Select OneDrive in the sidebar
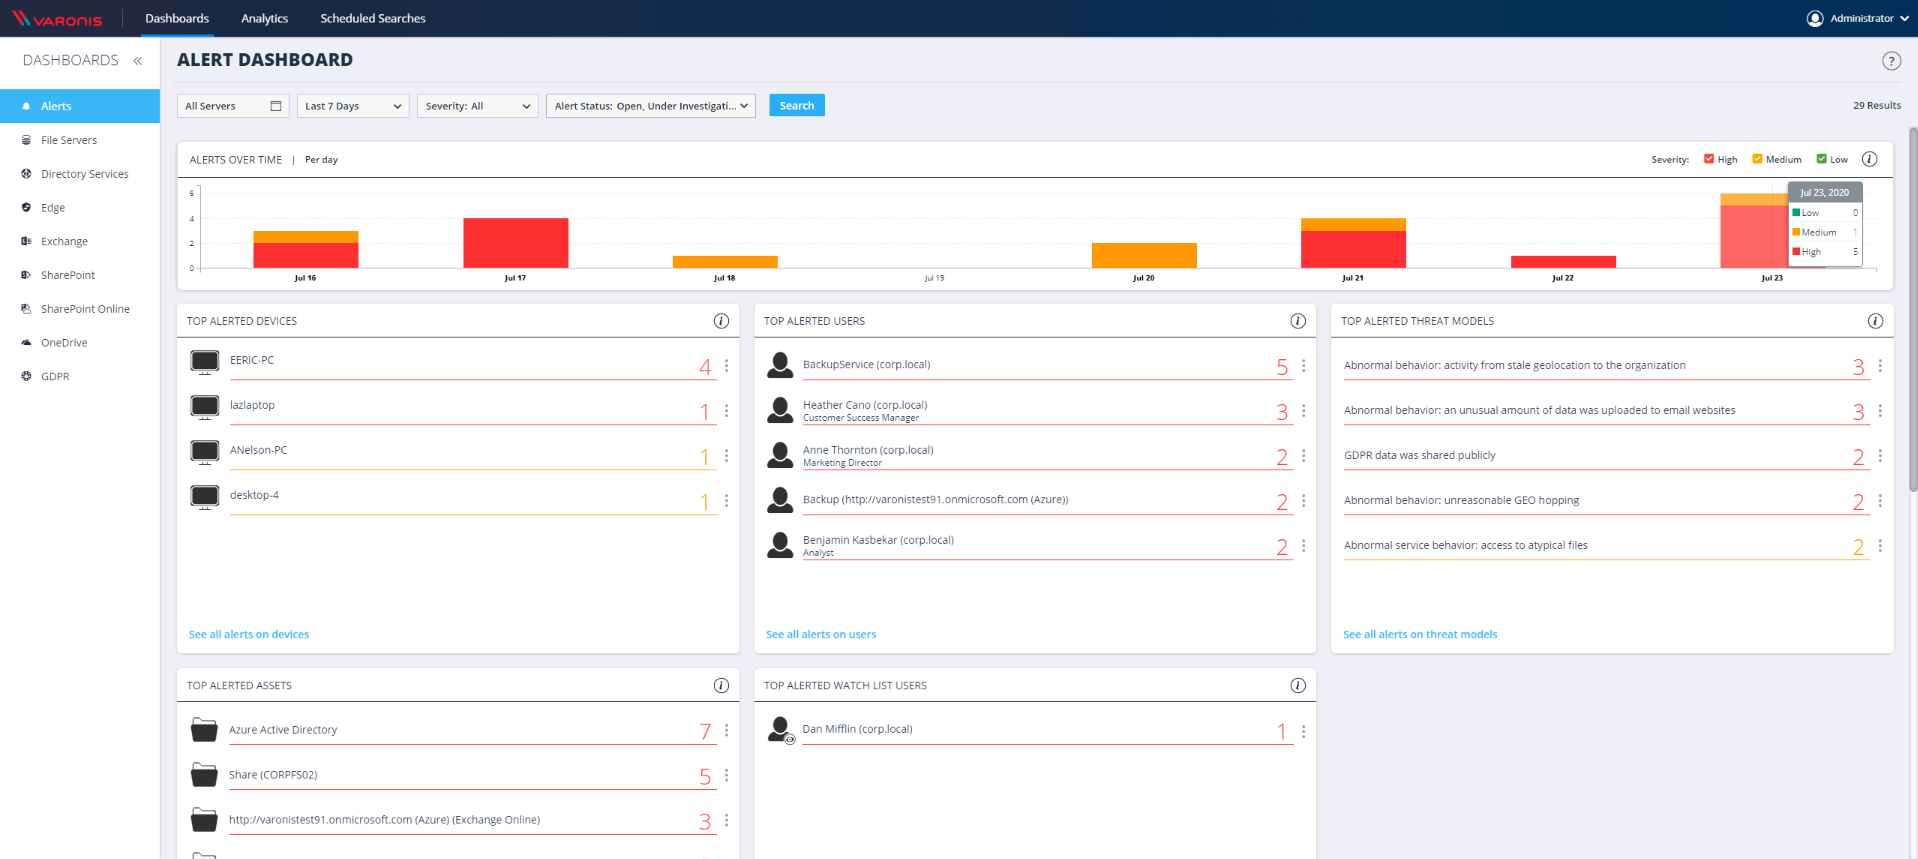The width and height of the screenshot is (1918, 859). pos(80,343)
